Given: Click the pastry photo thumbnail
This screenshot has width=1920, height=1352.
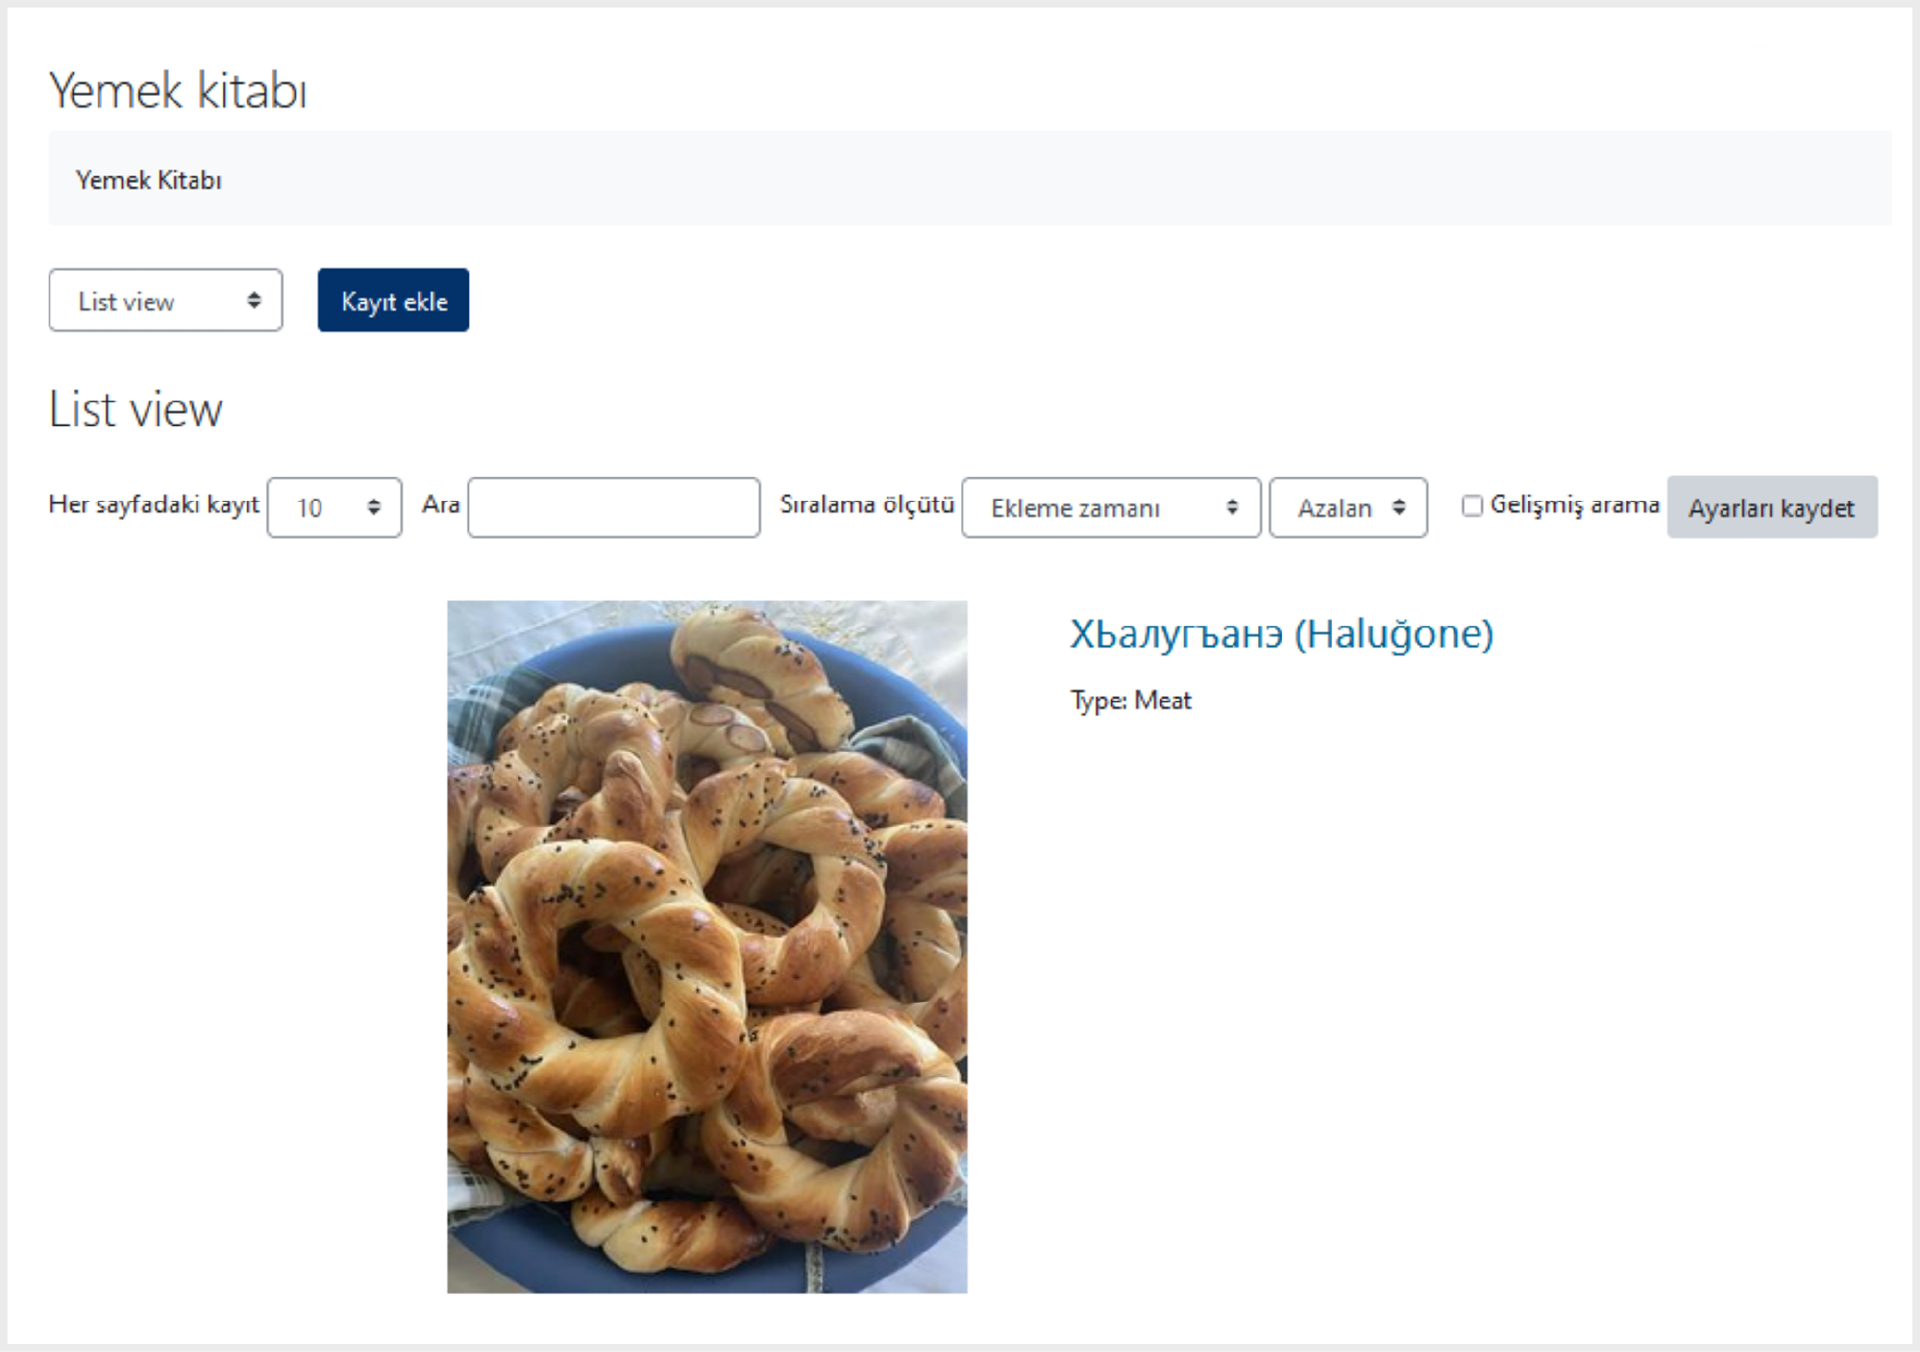Looking at the screenshot, I should (707, 946).
